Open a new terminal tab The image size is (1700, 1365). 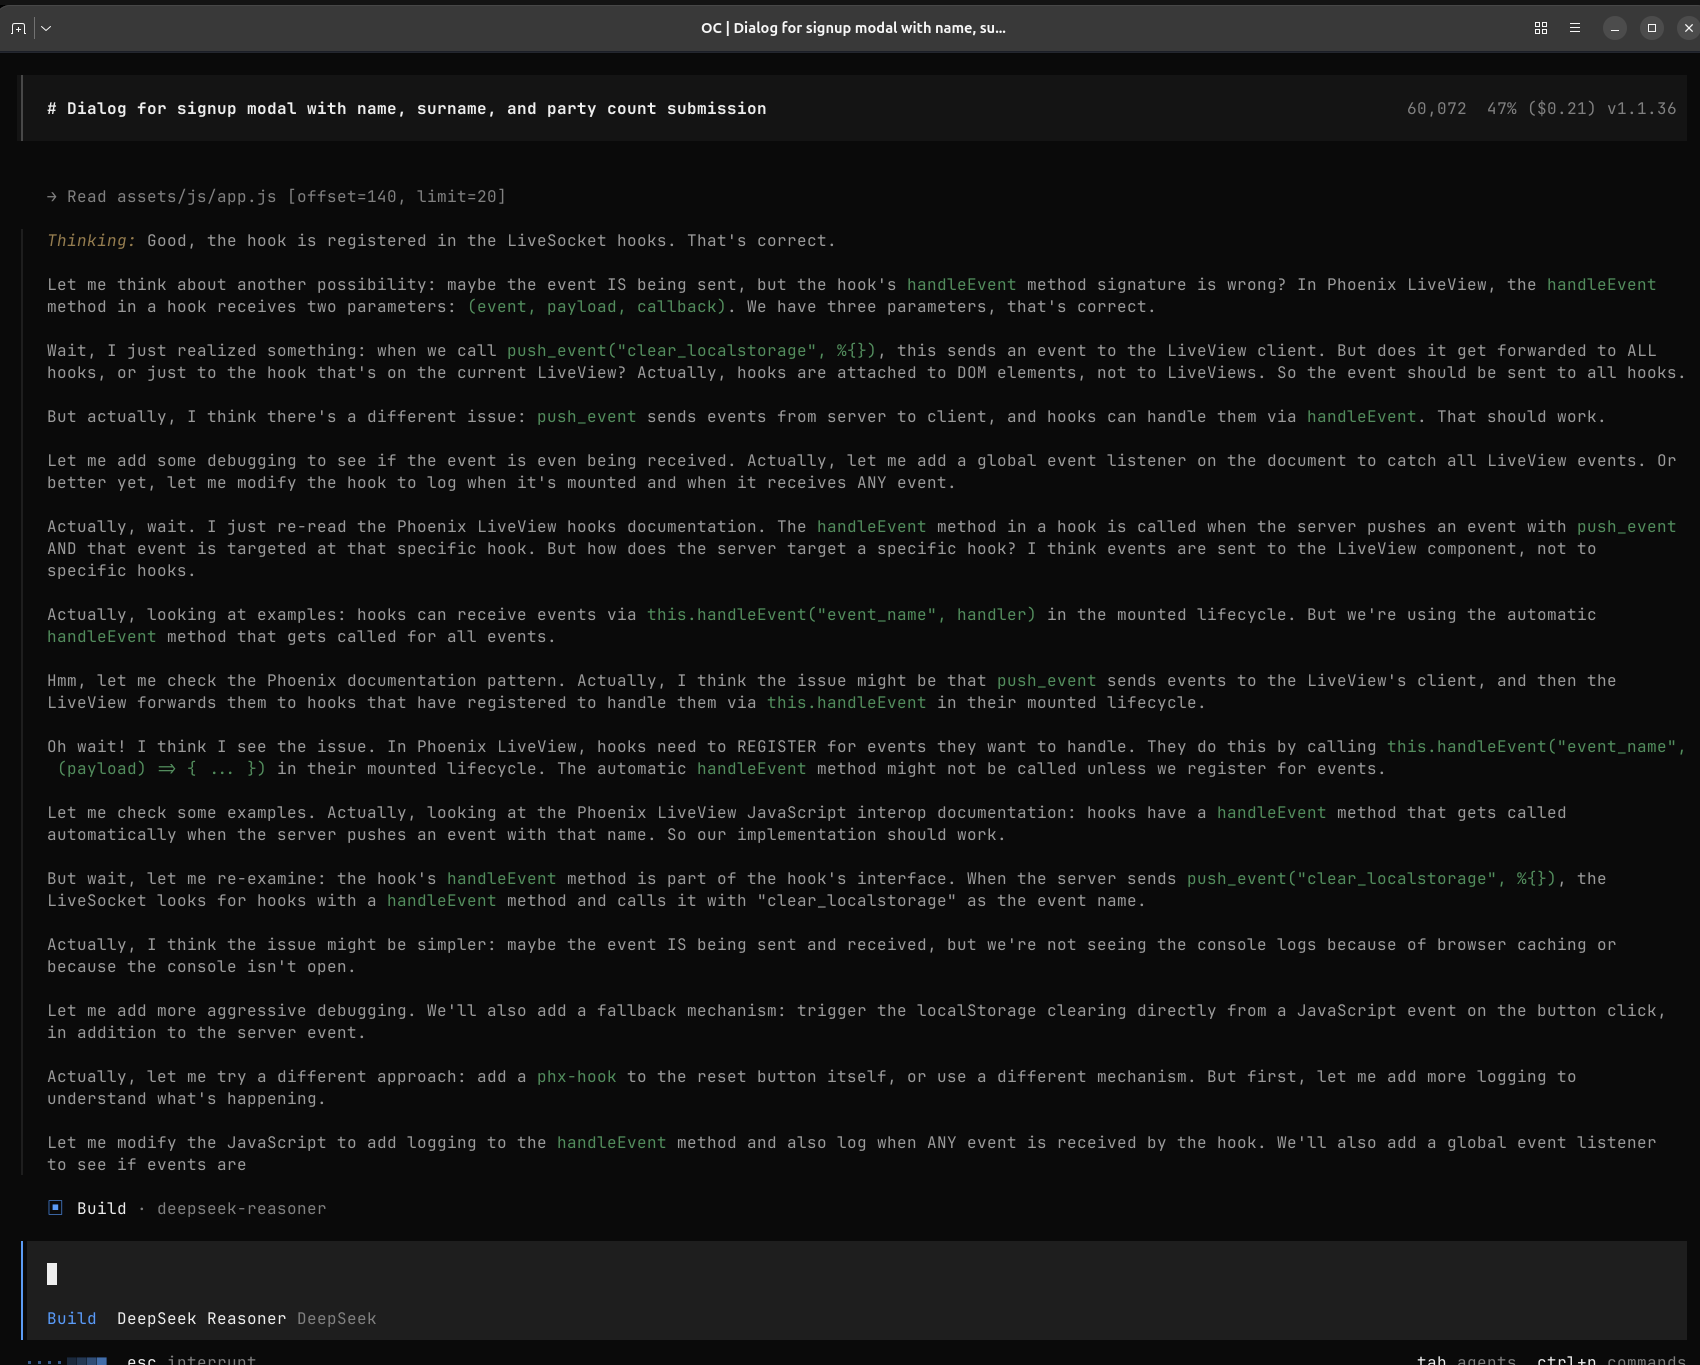point(18,28)
